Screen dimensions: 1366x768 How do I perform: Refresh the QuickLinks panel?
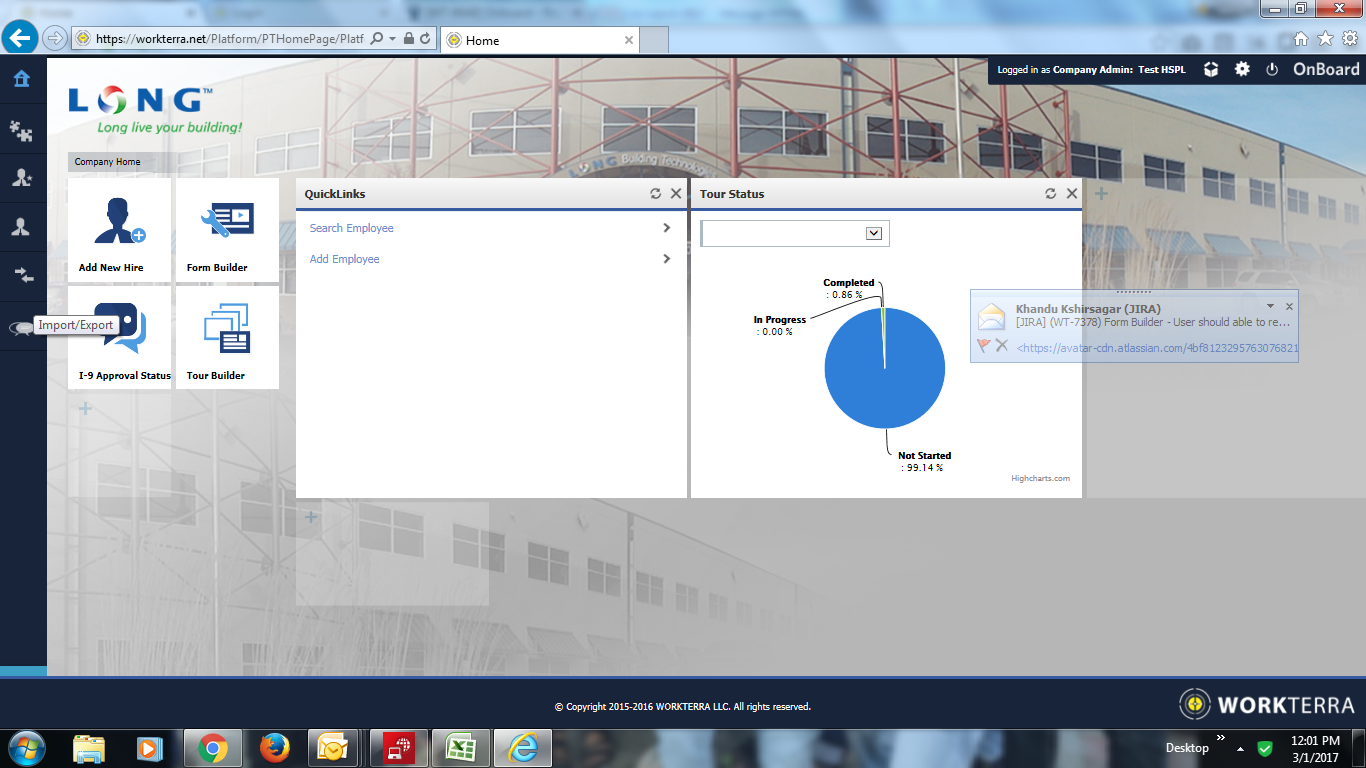click(x=655, y=194)
